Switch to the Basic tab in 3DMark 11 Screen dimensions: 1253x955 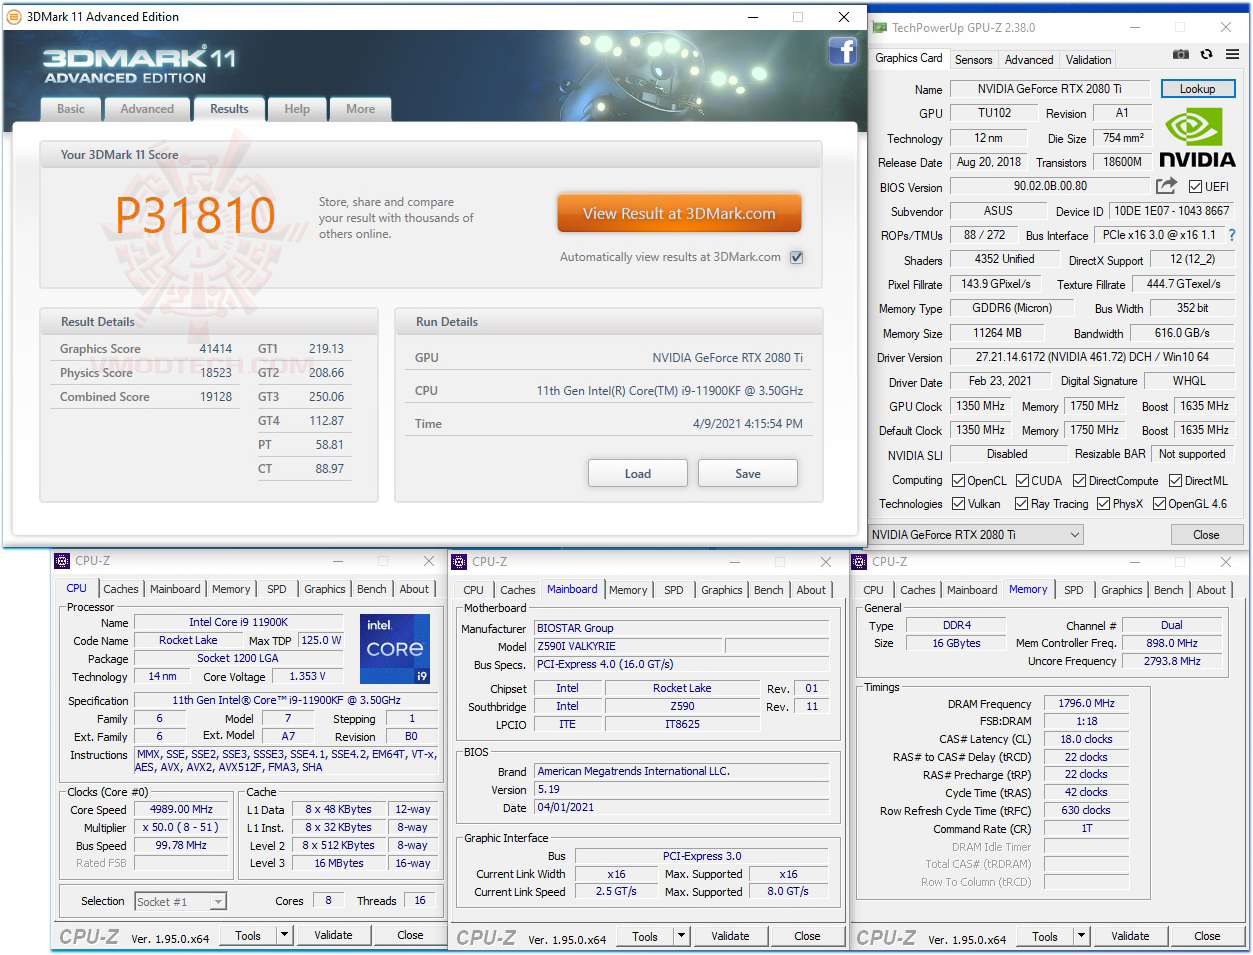[71, 109]
